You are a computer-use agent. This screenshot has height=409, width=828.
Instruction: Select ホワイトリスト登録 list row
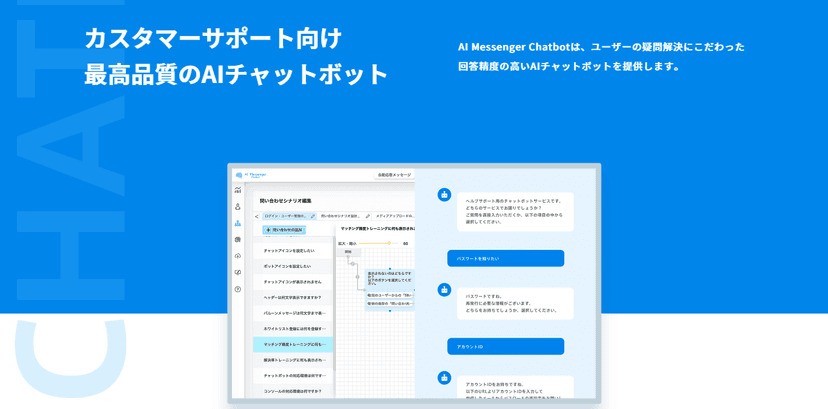(x=293, y=329)
